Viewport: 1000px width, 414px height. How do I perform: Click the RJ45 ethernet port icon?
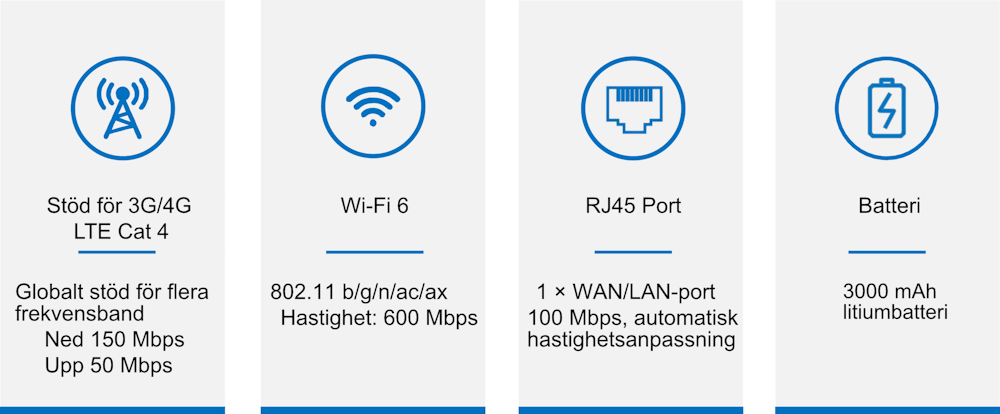(633, 107)
